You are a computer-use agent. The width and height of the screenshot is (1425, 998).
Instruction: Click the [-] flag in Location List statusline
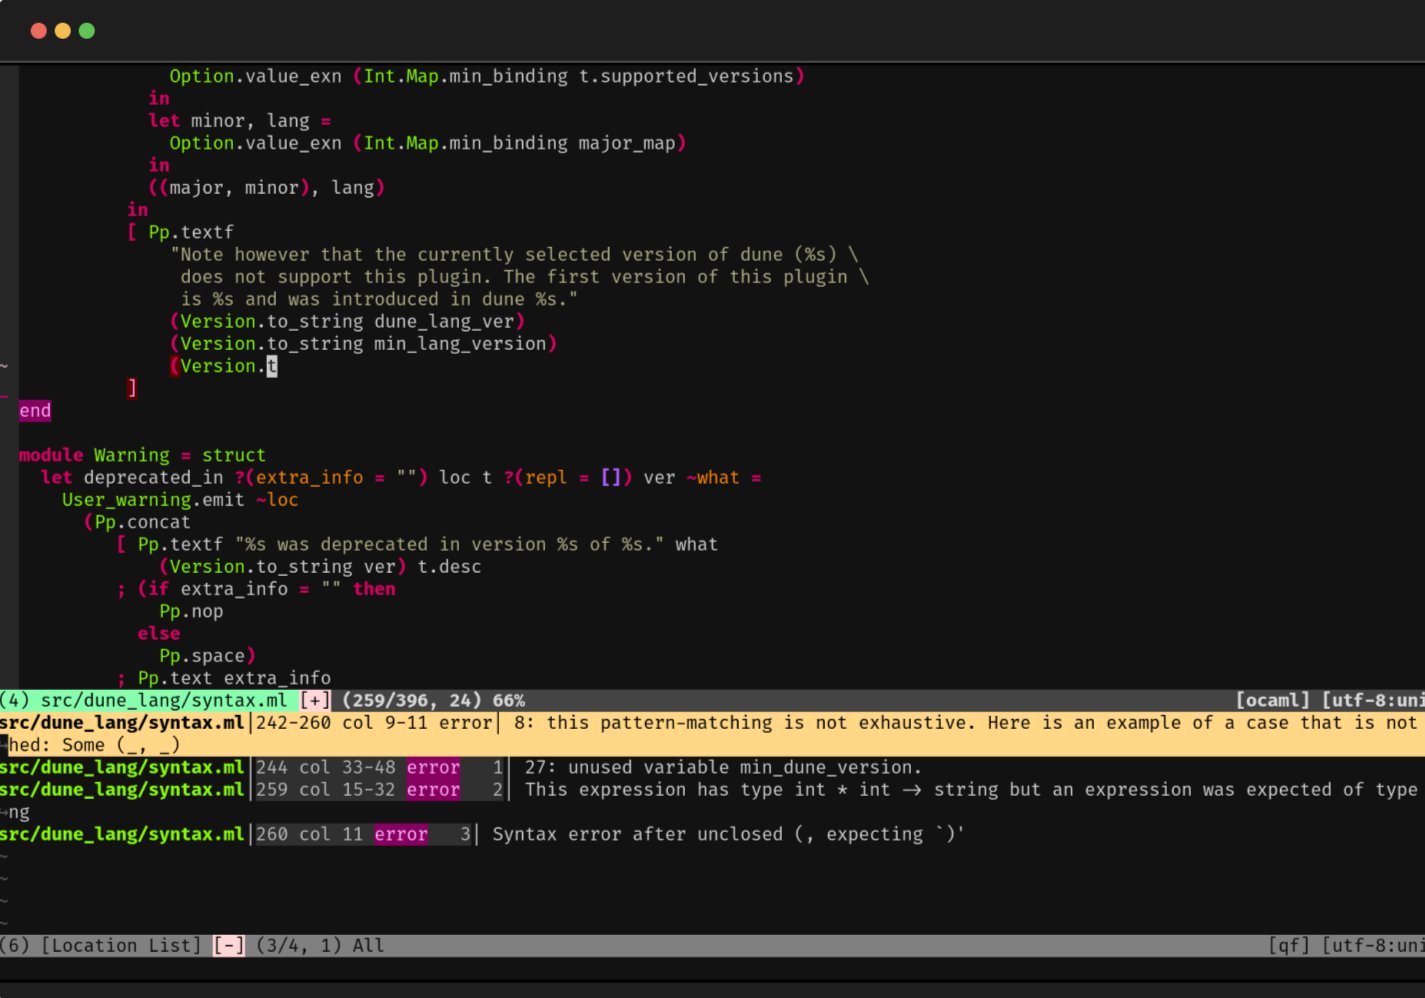click(228, 946)
